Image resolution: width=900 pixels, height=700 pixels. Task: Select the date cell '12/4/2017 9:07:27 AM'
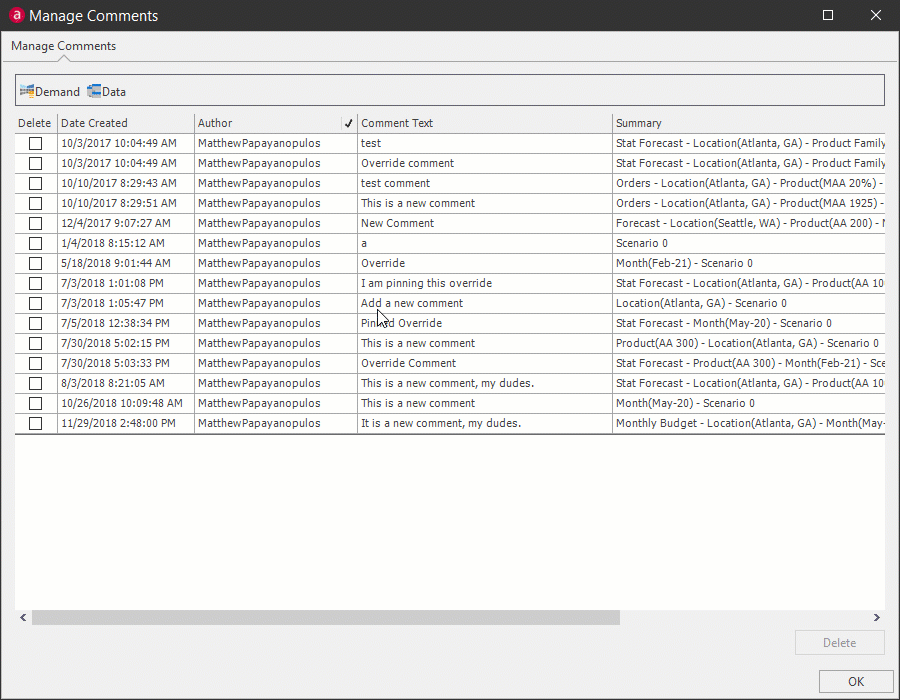[126, 223]
